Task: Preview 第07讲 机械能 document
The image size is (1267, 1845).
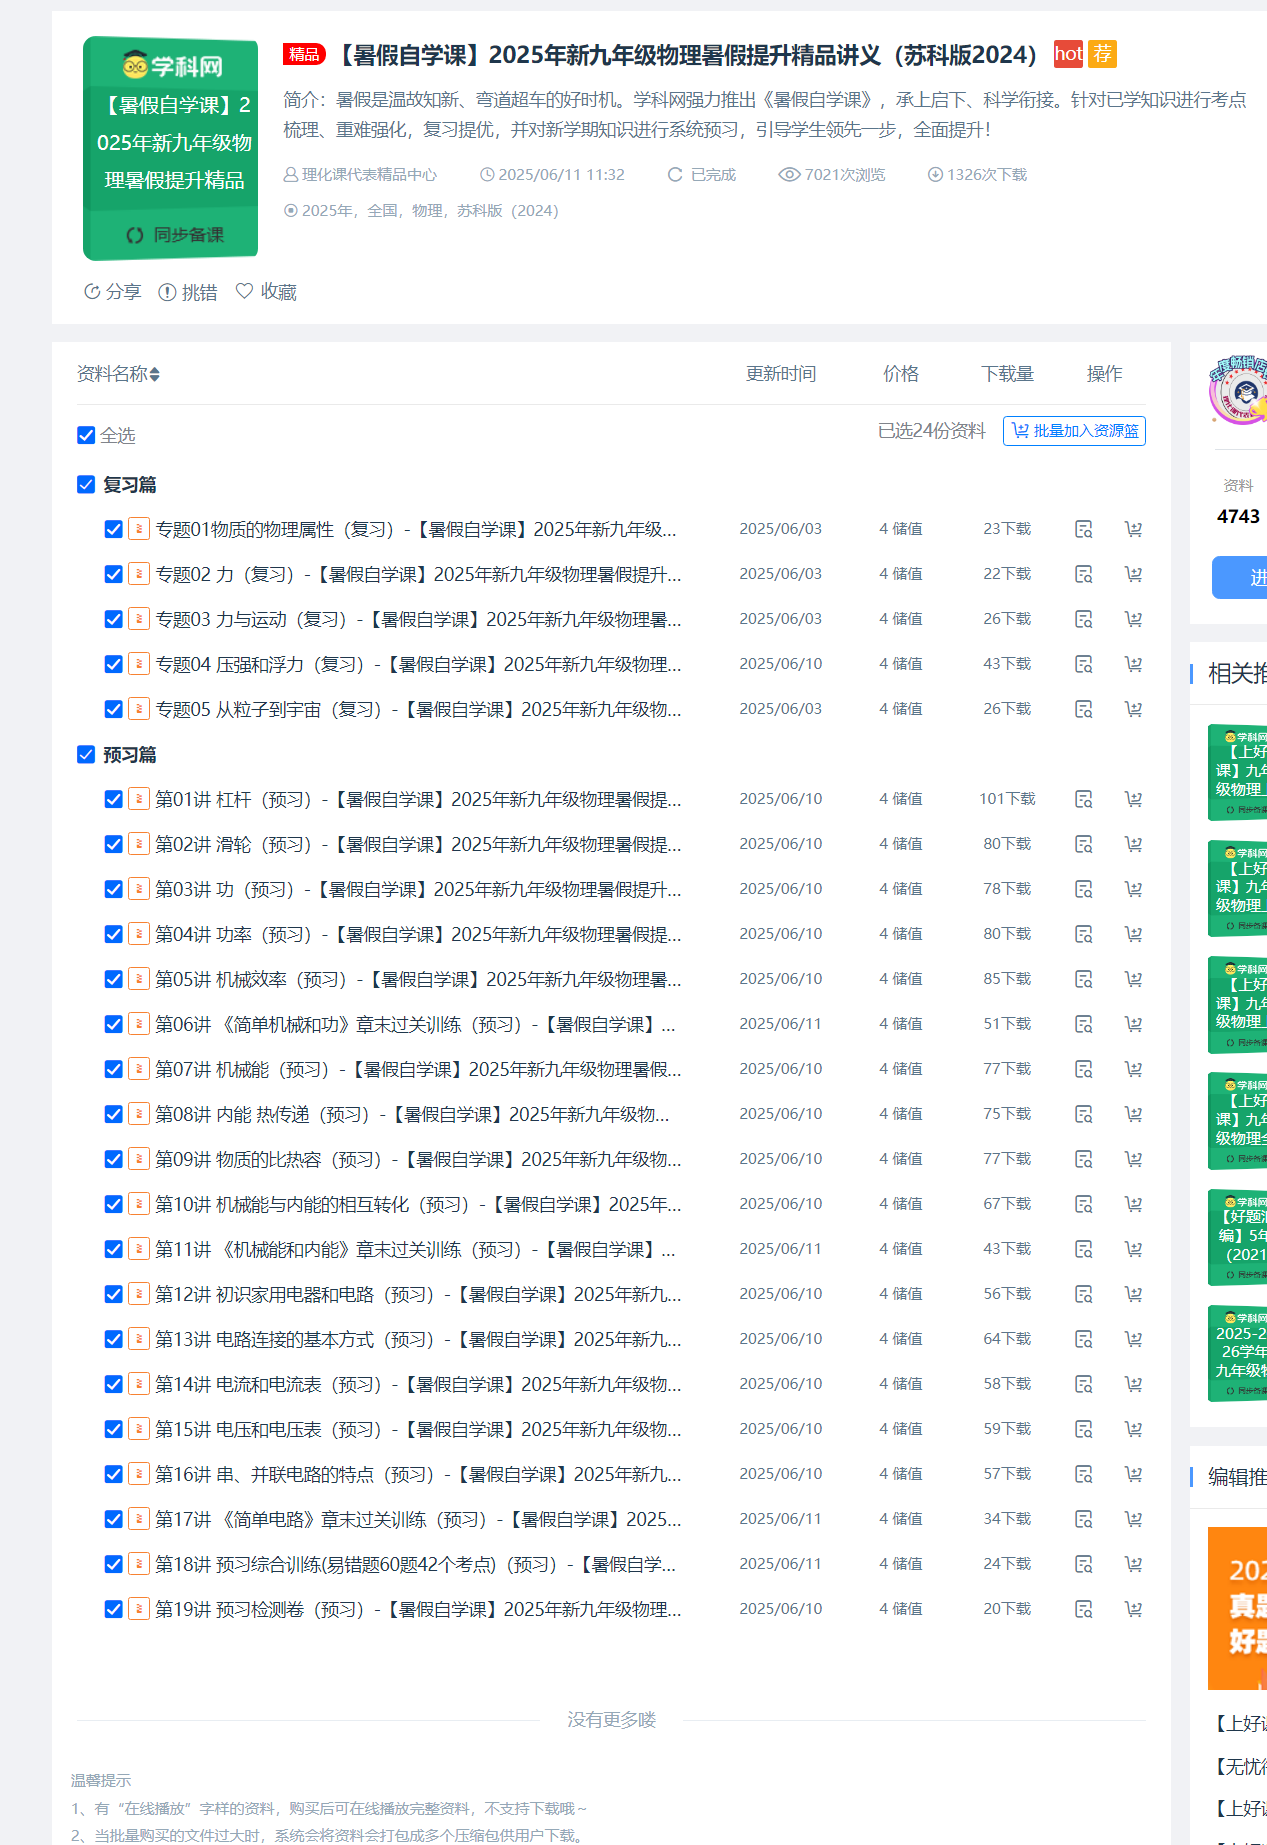Action: [1083, 1069]
